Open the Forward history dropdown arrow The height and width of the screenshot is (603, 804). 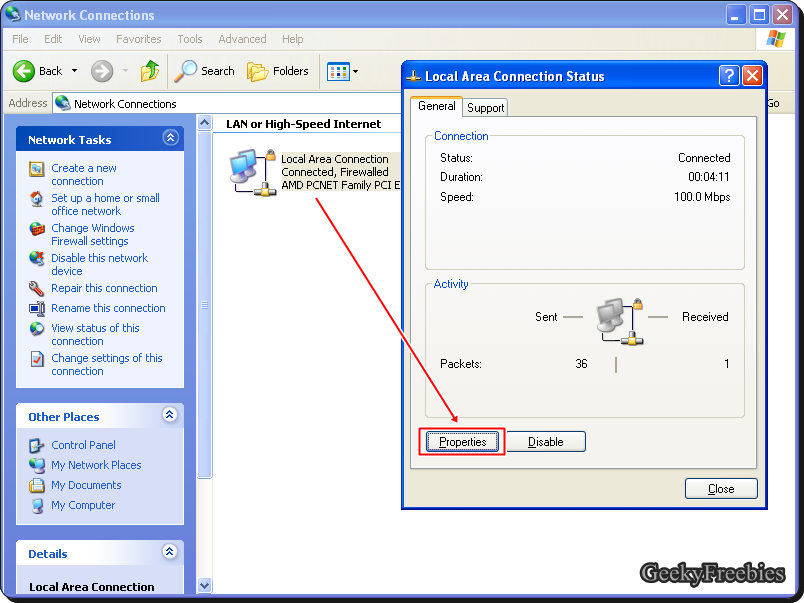[125, 71]
